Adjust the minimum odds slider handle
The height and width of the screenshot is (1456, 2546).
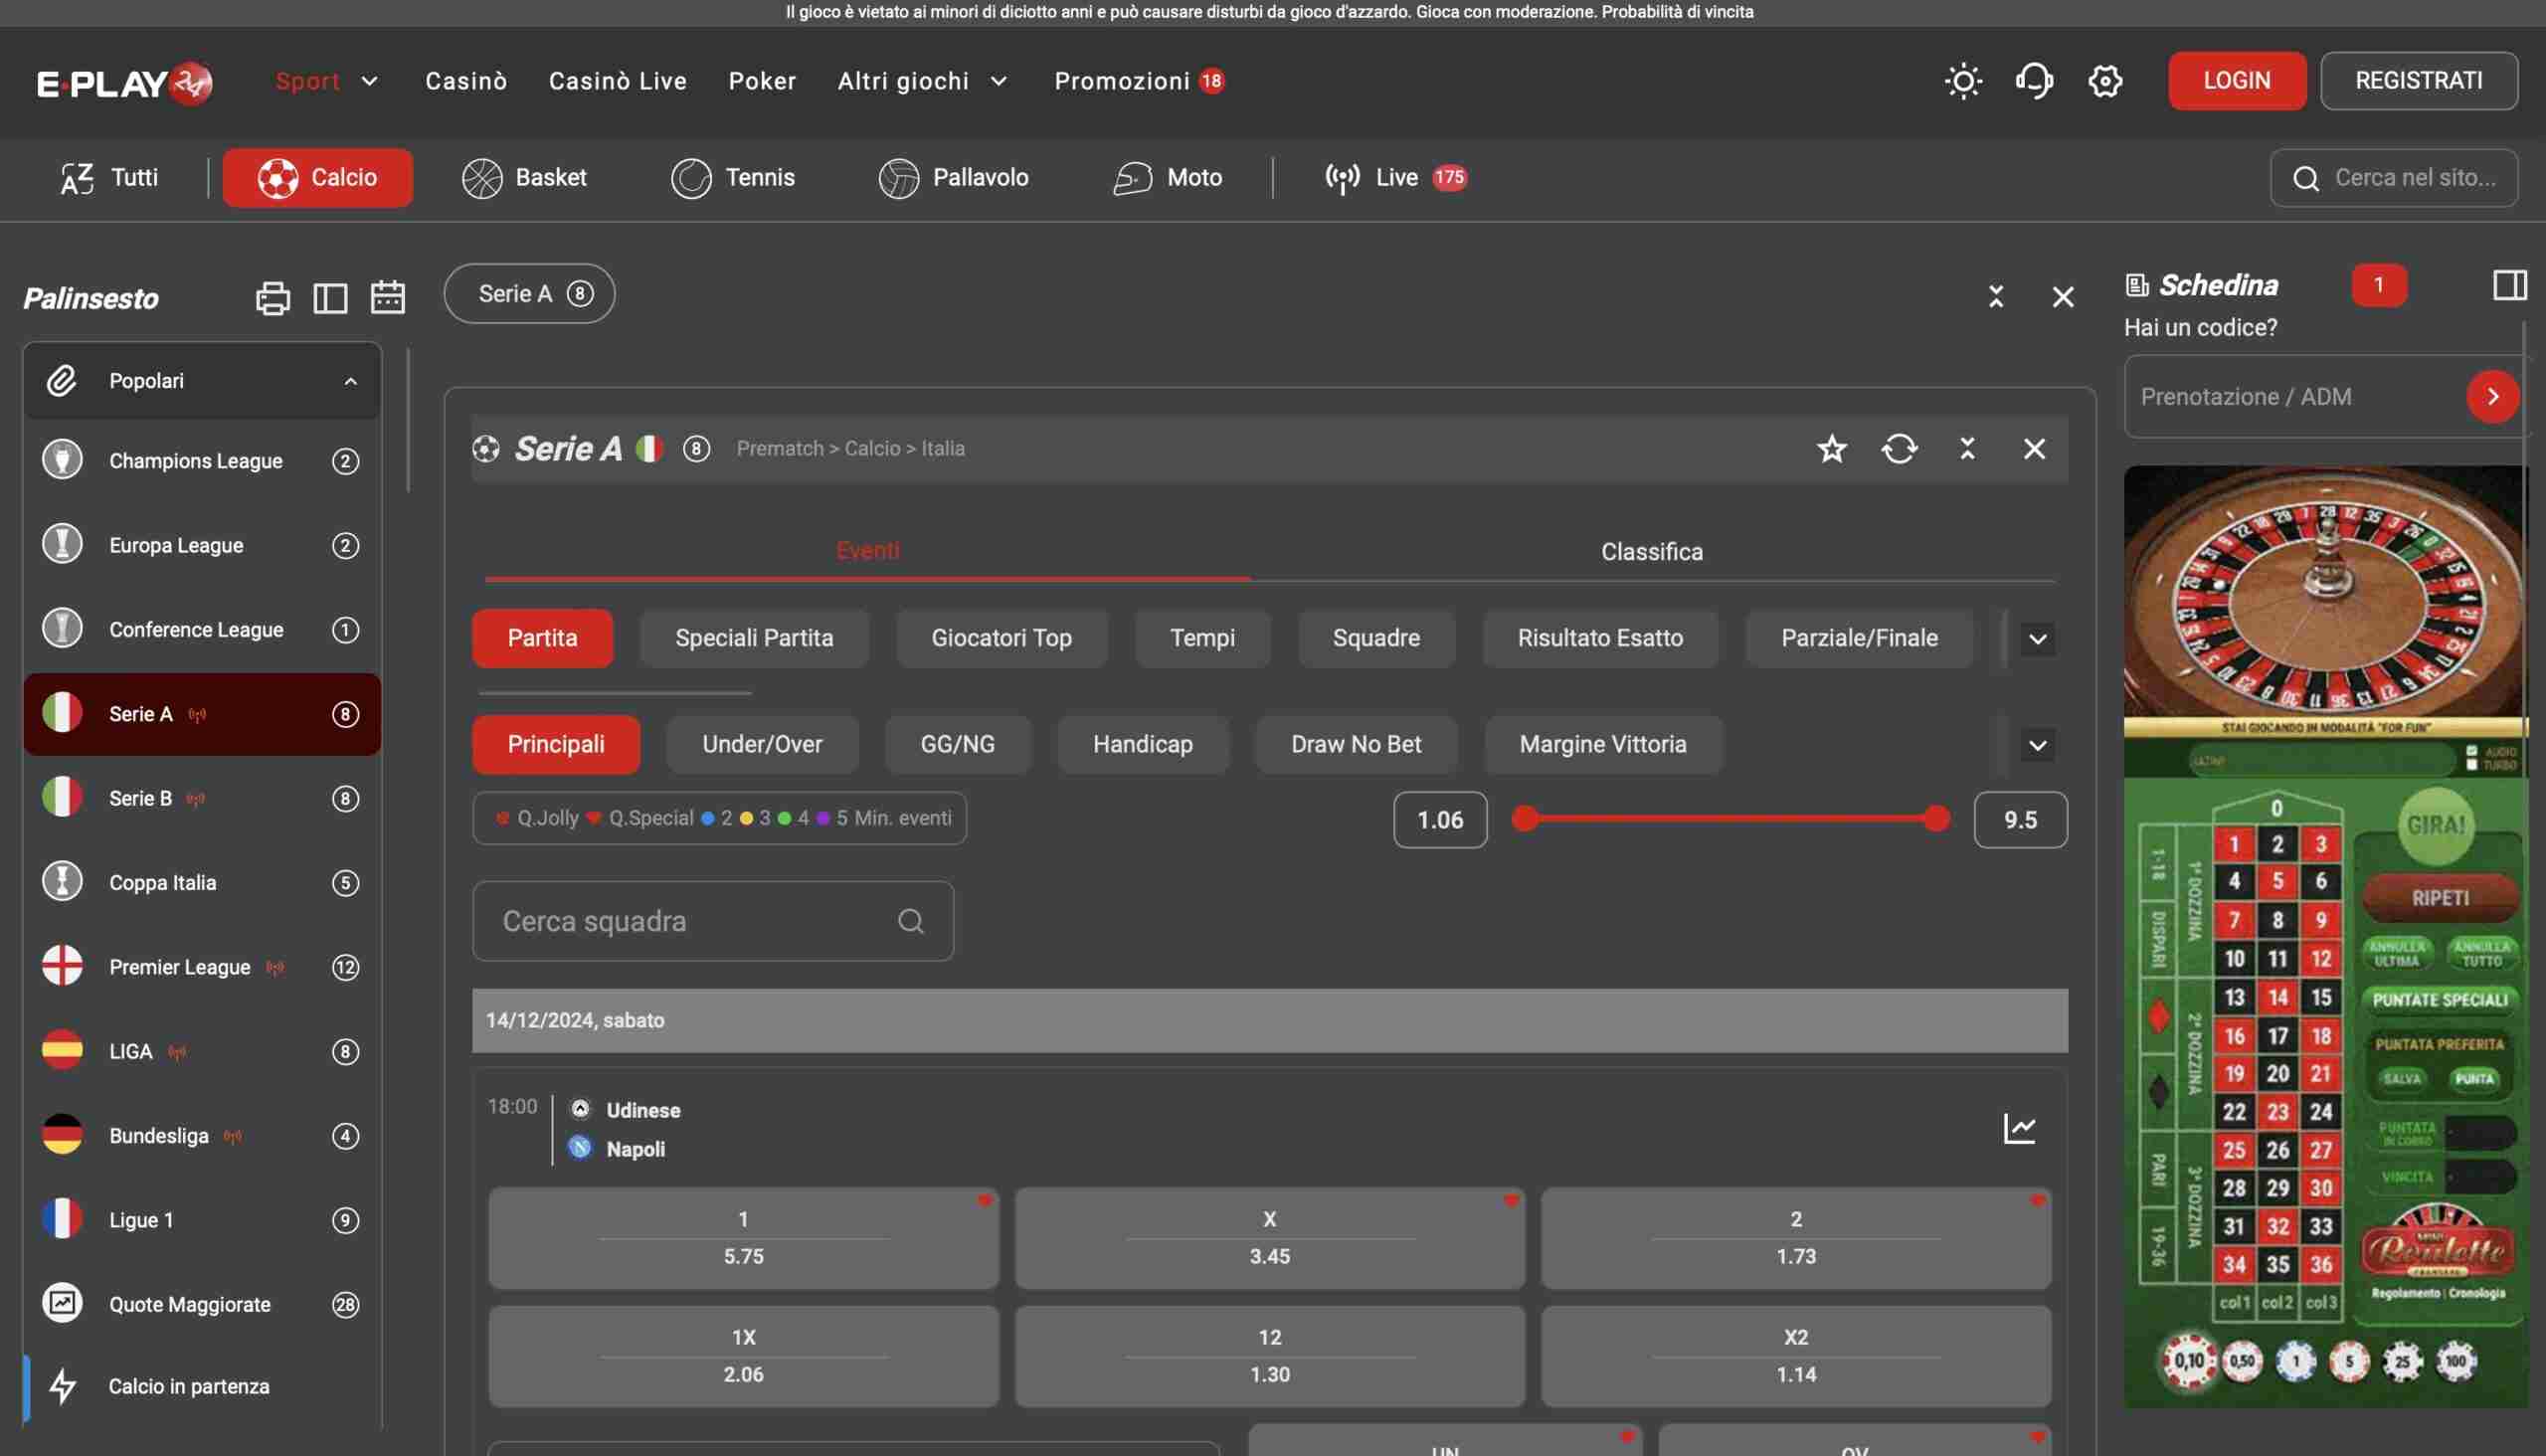coord(1525,819)
